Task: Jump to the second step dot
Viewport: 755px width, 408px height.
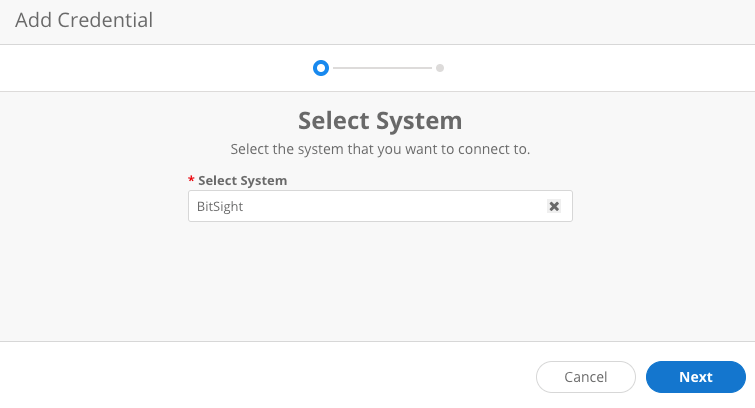Action: coord(440,68)
